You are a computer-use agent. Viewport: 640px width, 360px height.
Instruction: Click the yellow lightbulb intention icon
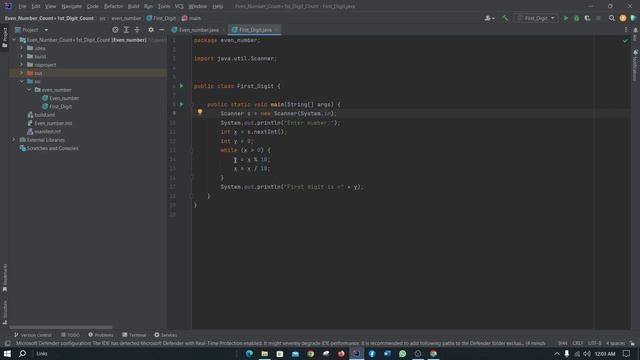[200, 112]
